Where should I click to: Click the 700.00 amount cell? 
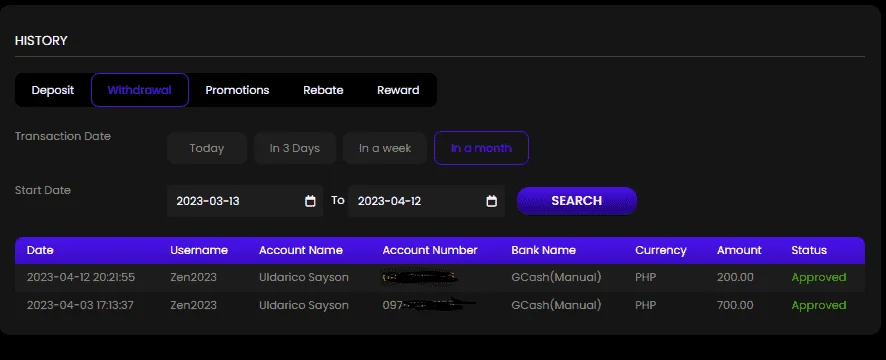(x=735, y=305)
